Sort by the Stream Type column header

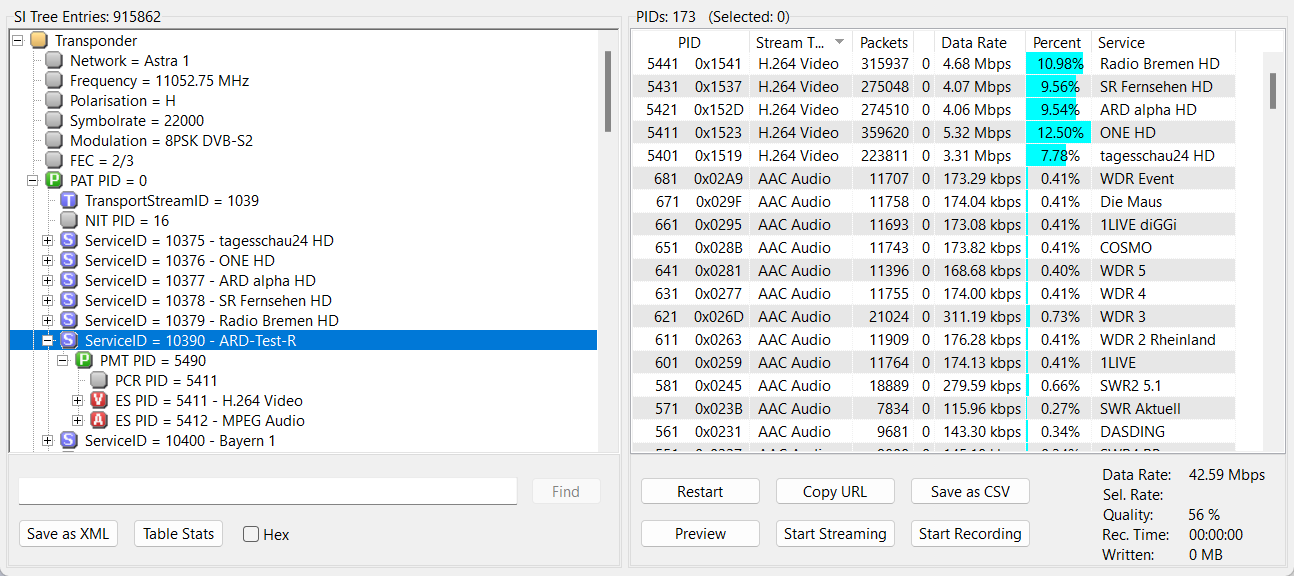click(802, 42)
